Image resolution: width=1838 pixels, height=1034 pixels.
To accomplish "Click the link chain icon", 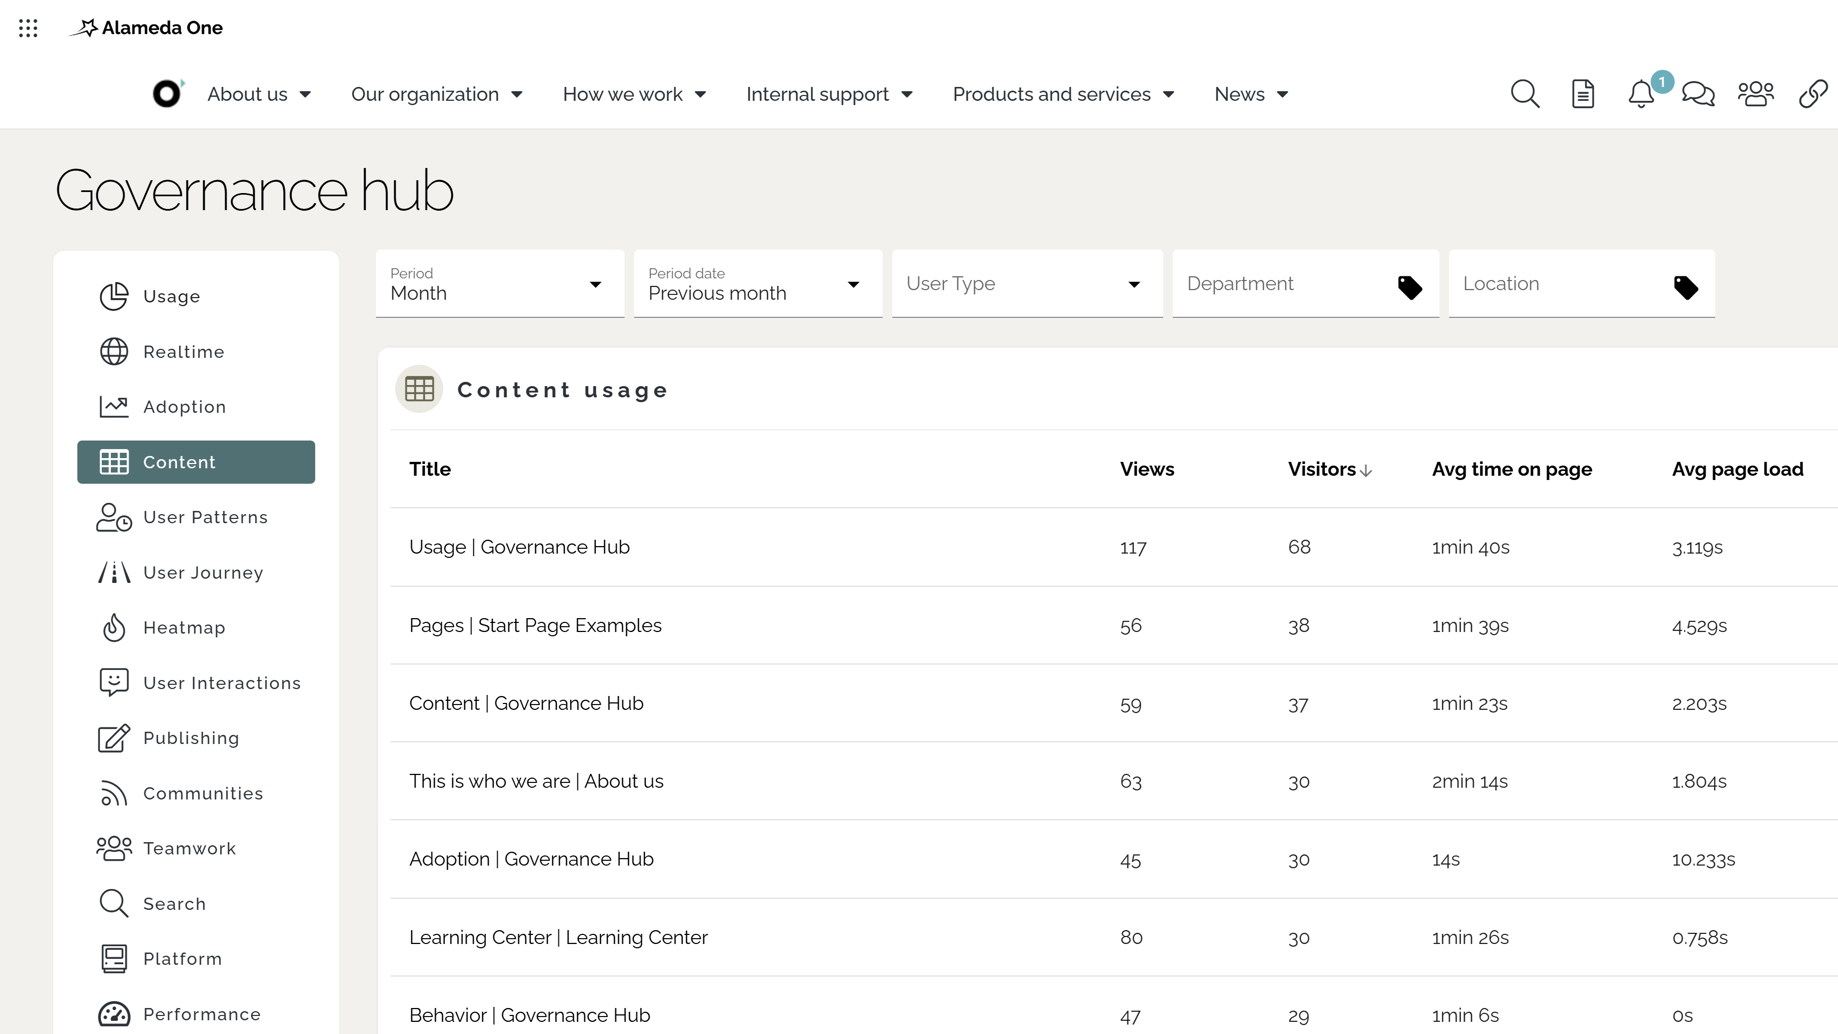I will [x=1813, y=94].
